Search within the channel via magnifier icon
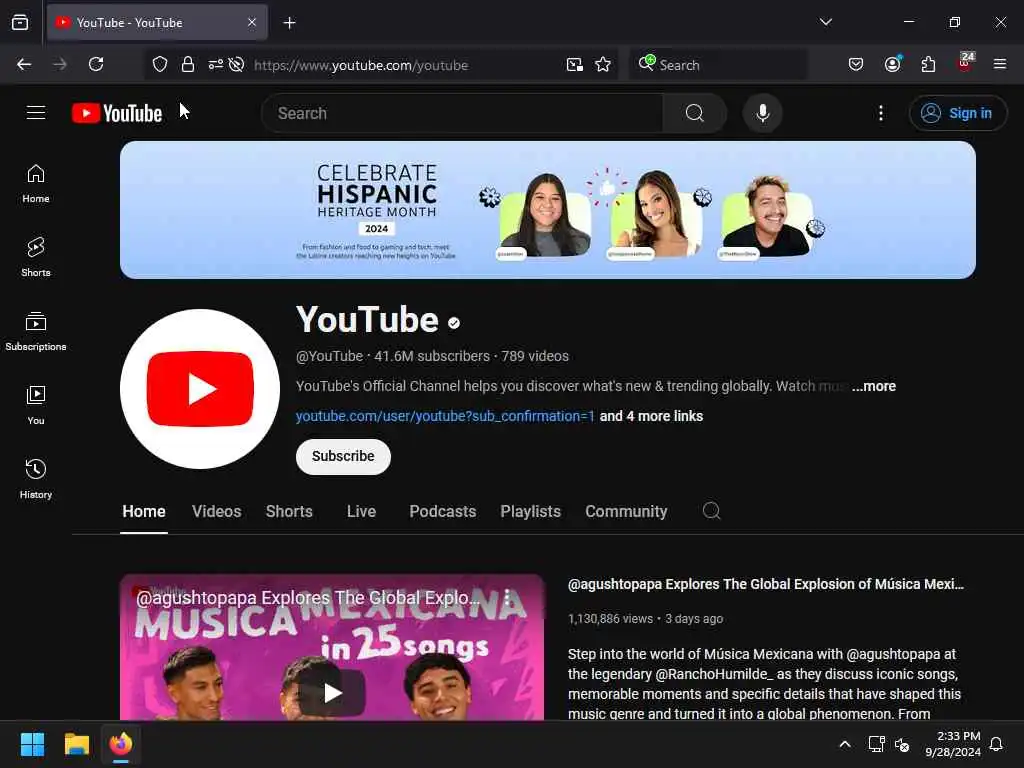This screenshot has width=1024, height=768. (711, 511)
